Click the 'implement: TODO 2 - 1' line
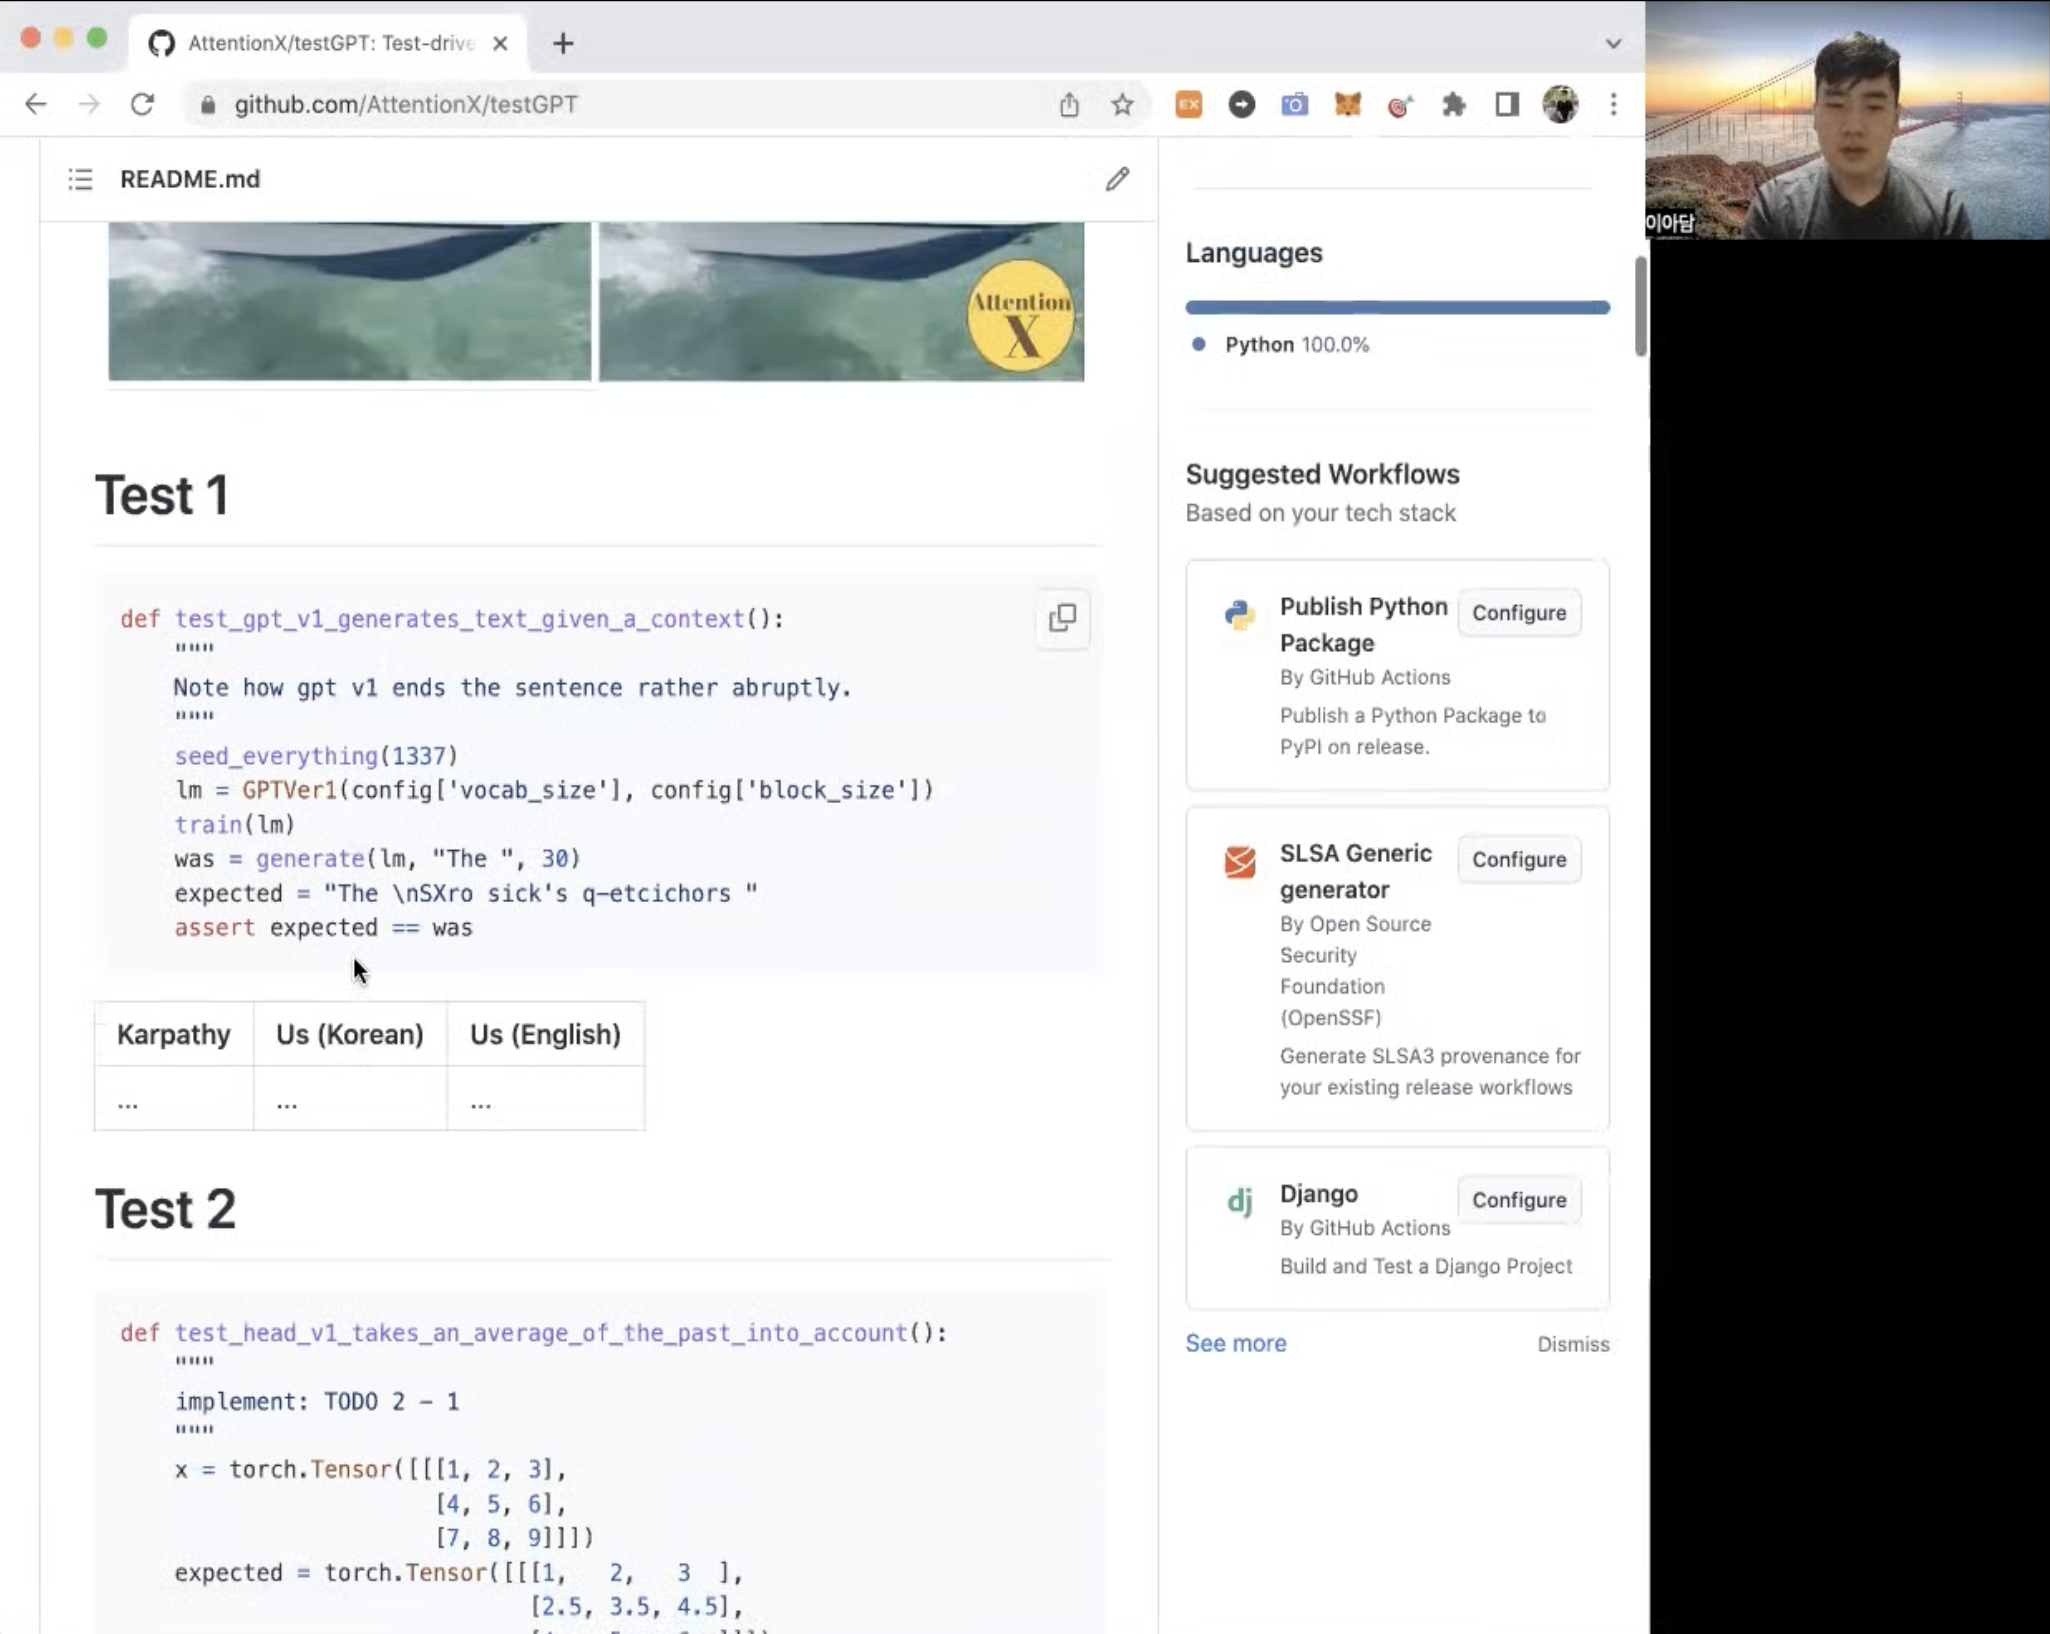The width and height of the screenshot is (2050, 1634). pyautogui.click(x=317, y=1401)
